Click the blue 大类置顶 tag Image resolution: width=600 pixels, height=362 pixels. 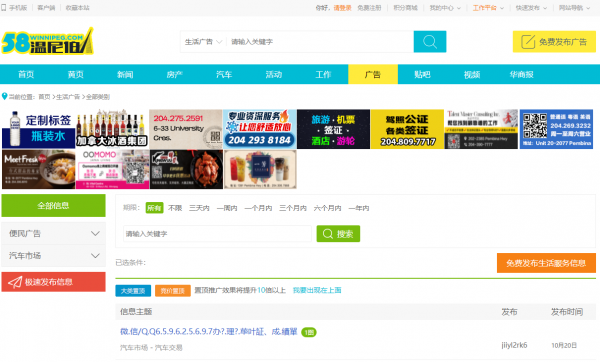(x=133, y=291)
